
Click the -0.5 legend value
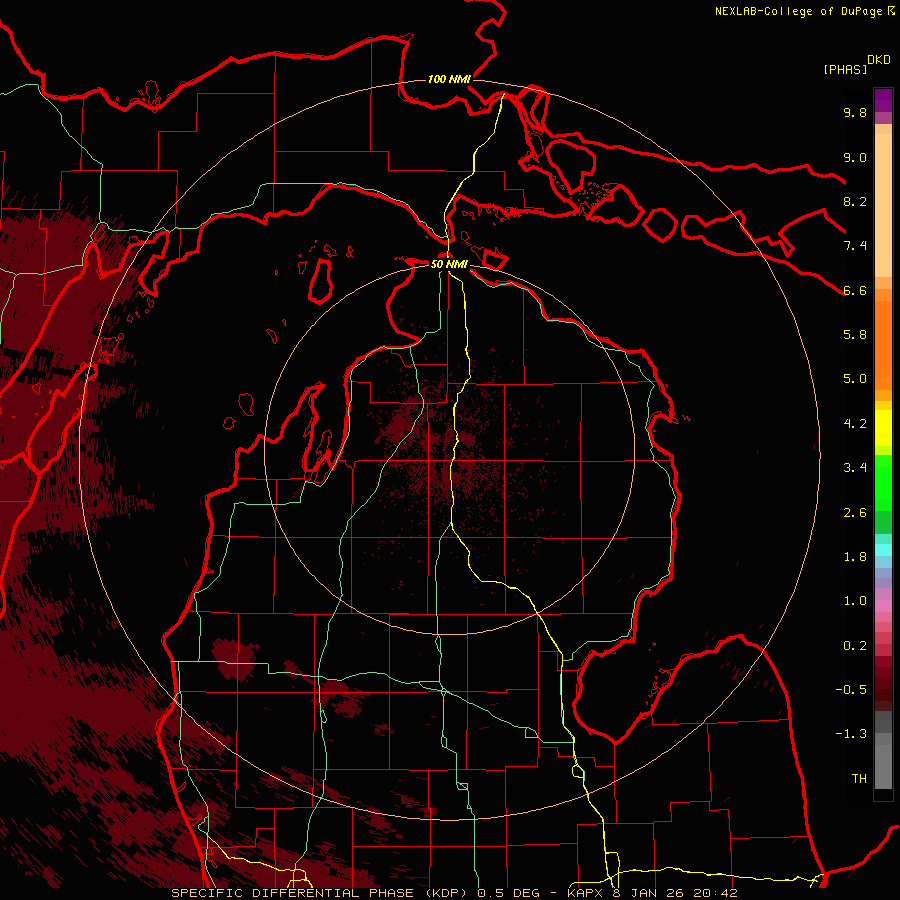coord(851,690)
